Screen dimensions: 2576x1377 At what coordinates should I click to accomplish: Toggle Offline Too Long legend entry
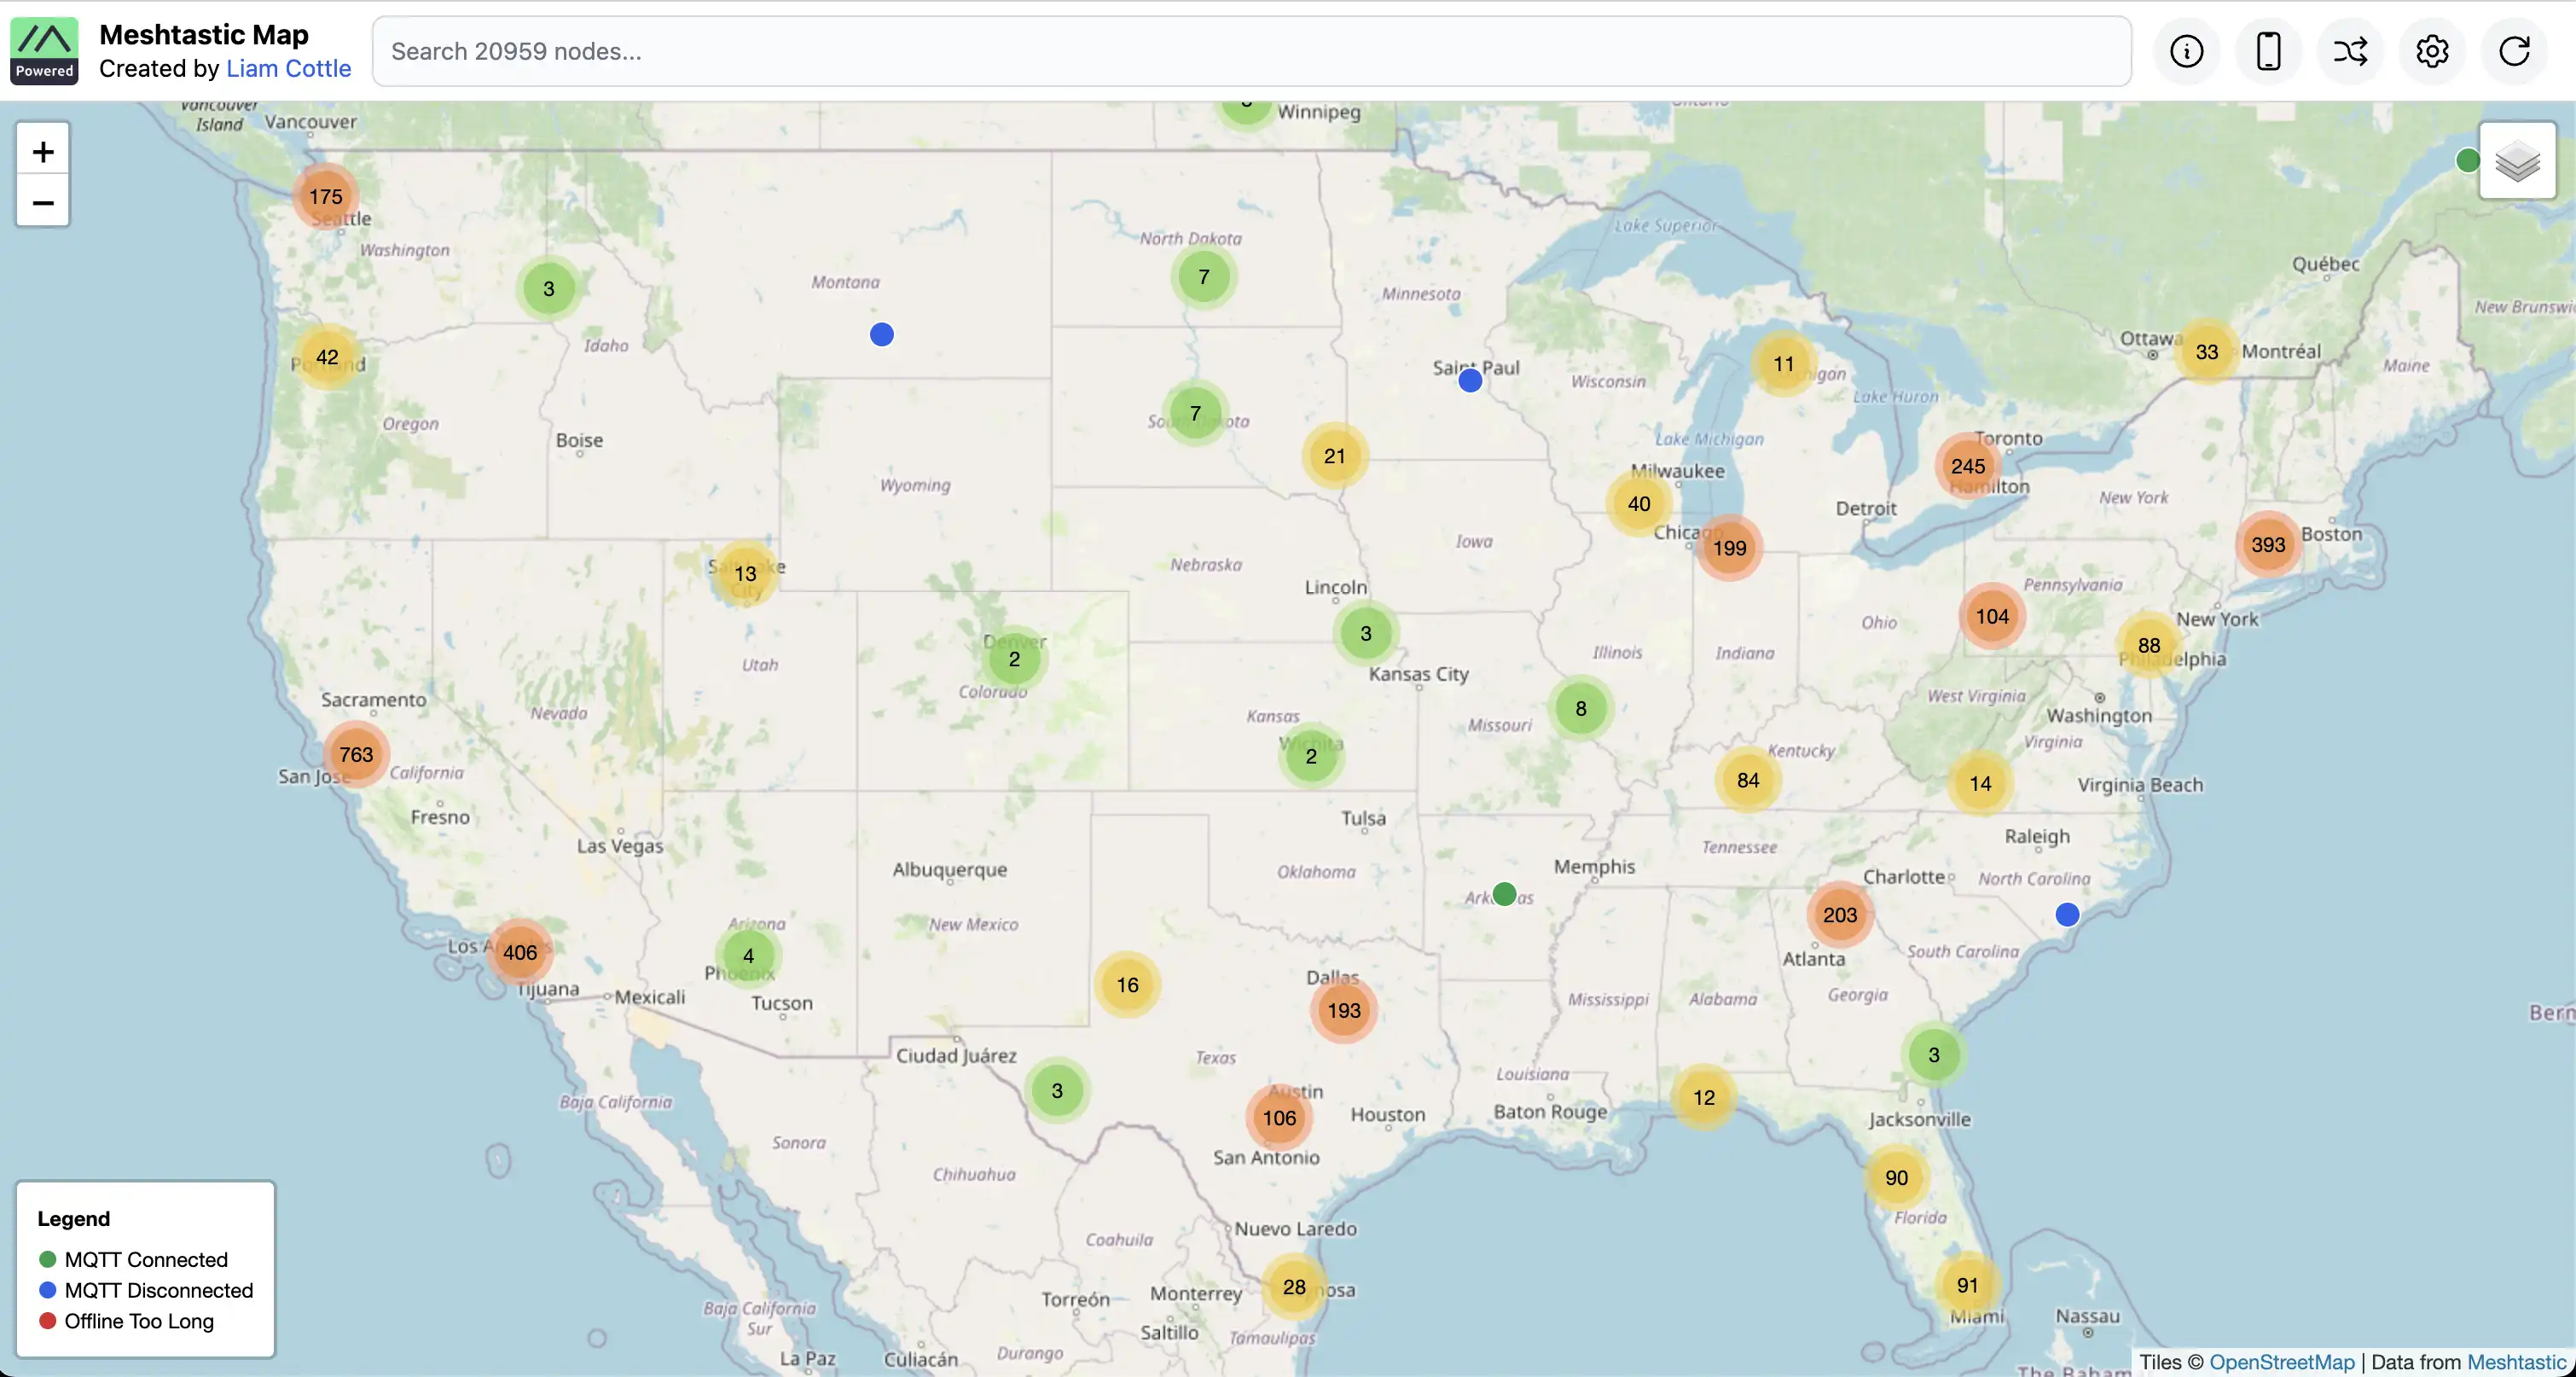139,1321
